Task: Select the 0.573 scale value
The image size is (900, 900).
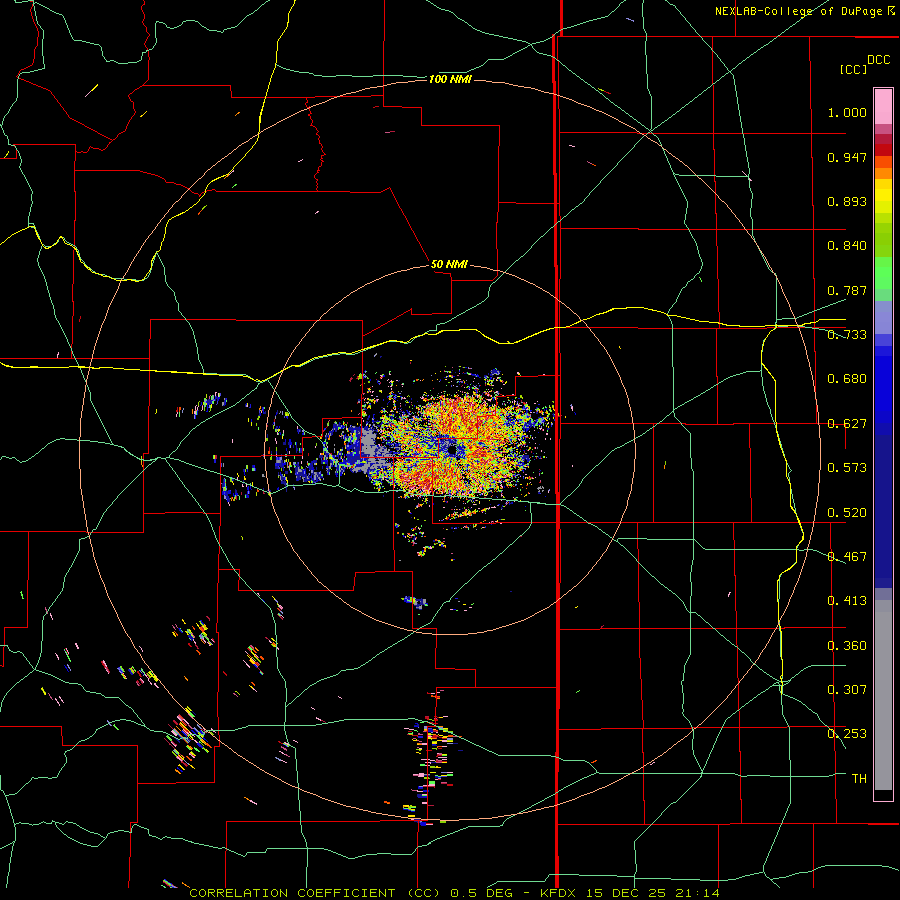Action: tap(847, 468)
